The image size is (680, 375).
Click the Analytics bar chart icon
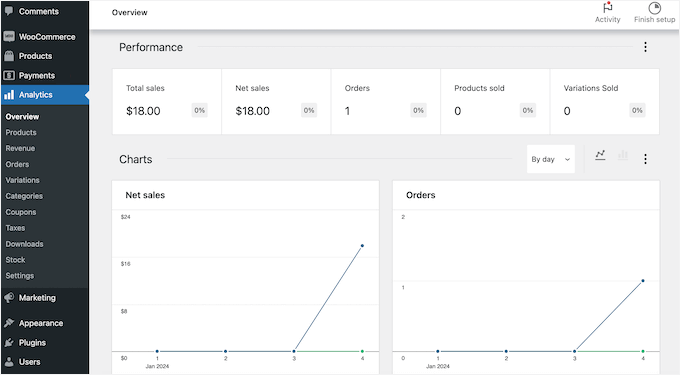coord(9,95)
